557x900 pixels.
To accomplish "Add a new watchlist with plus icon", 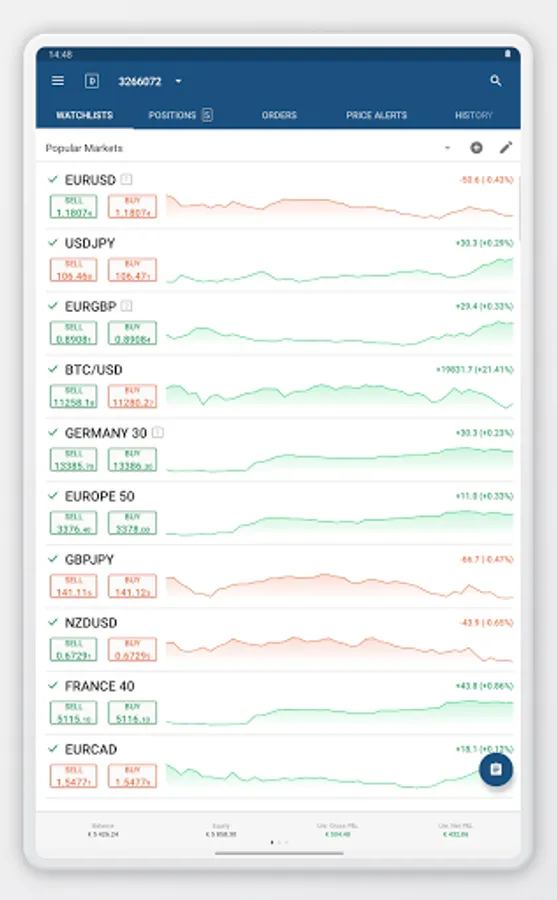I will [x=476, y=148].
